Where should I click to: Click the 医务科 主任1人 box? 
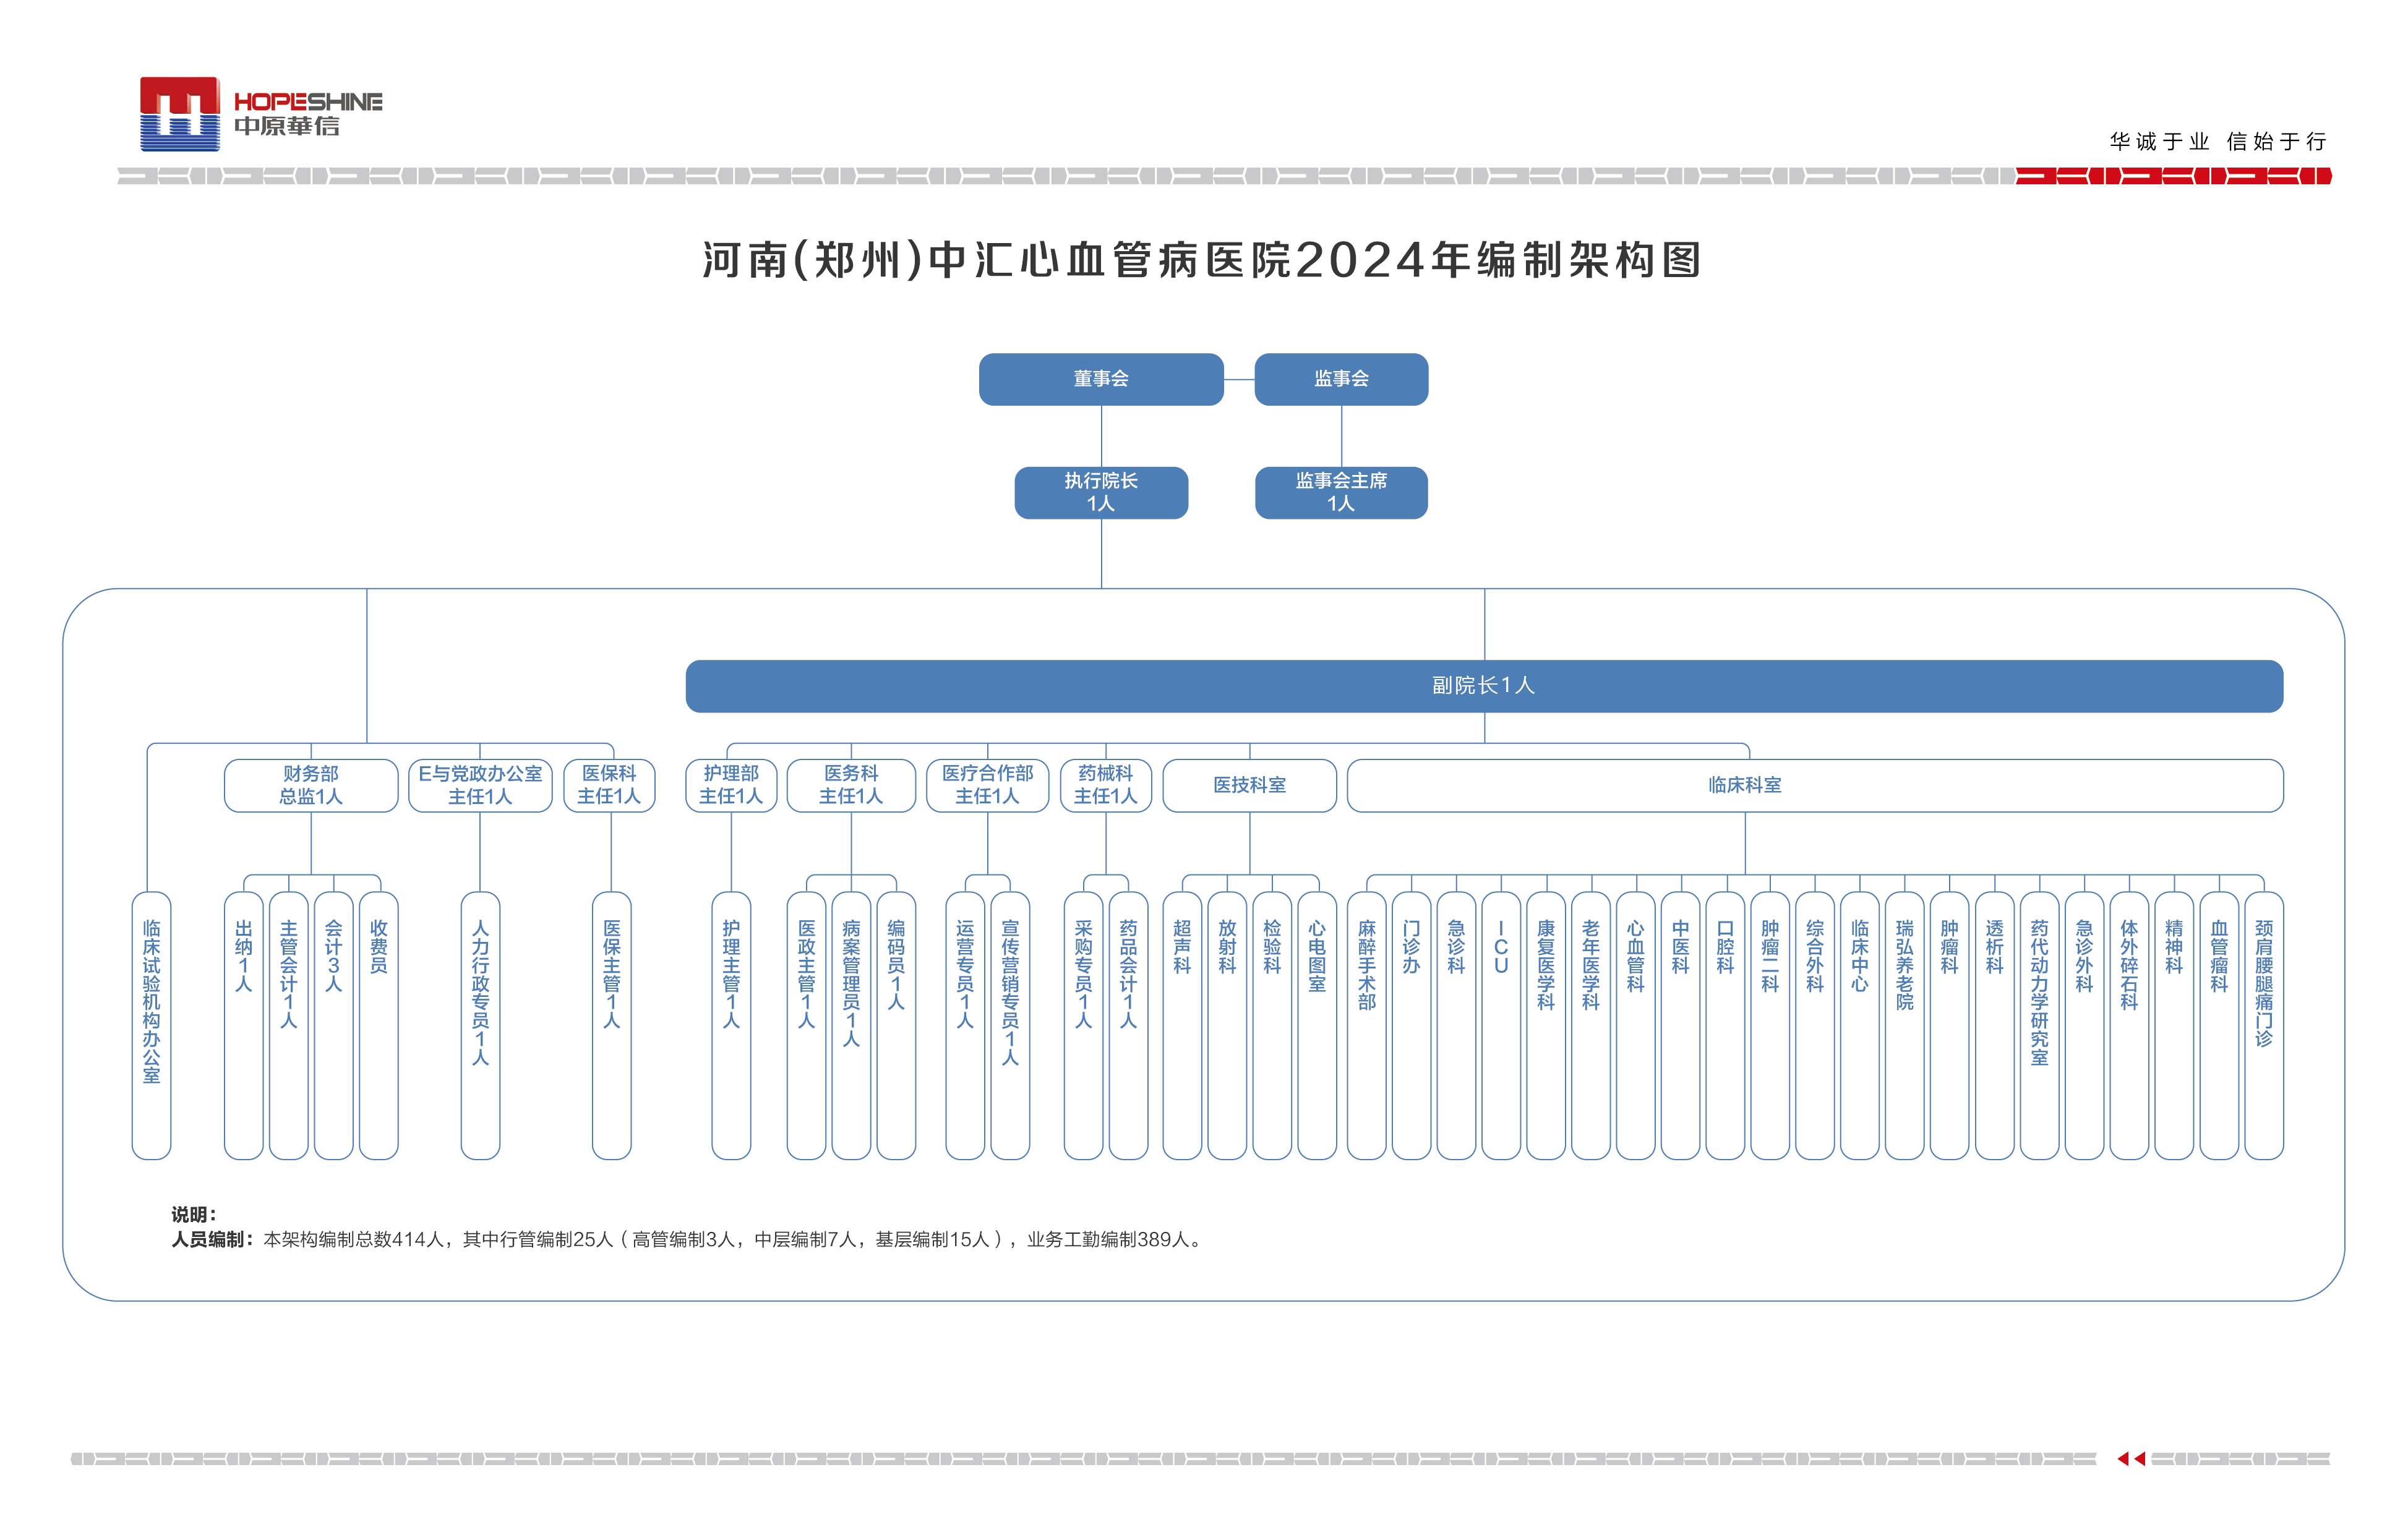pyautogui.click(x=851, y=785)
